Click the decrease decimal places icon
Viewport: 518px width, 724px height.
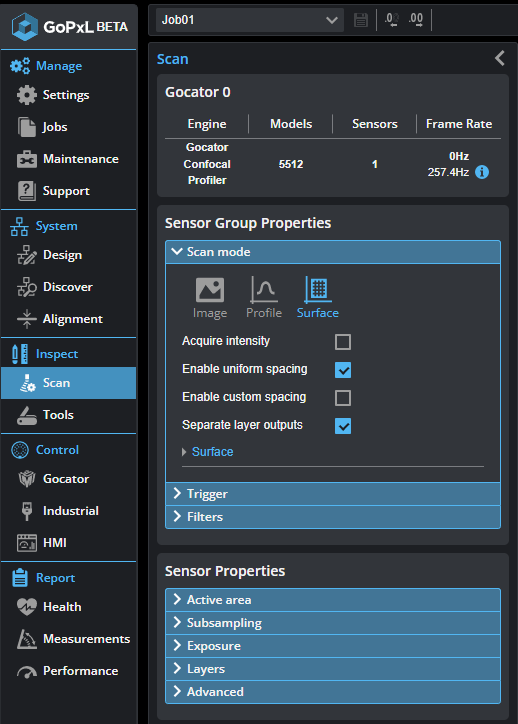(x=392, y=20)
